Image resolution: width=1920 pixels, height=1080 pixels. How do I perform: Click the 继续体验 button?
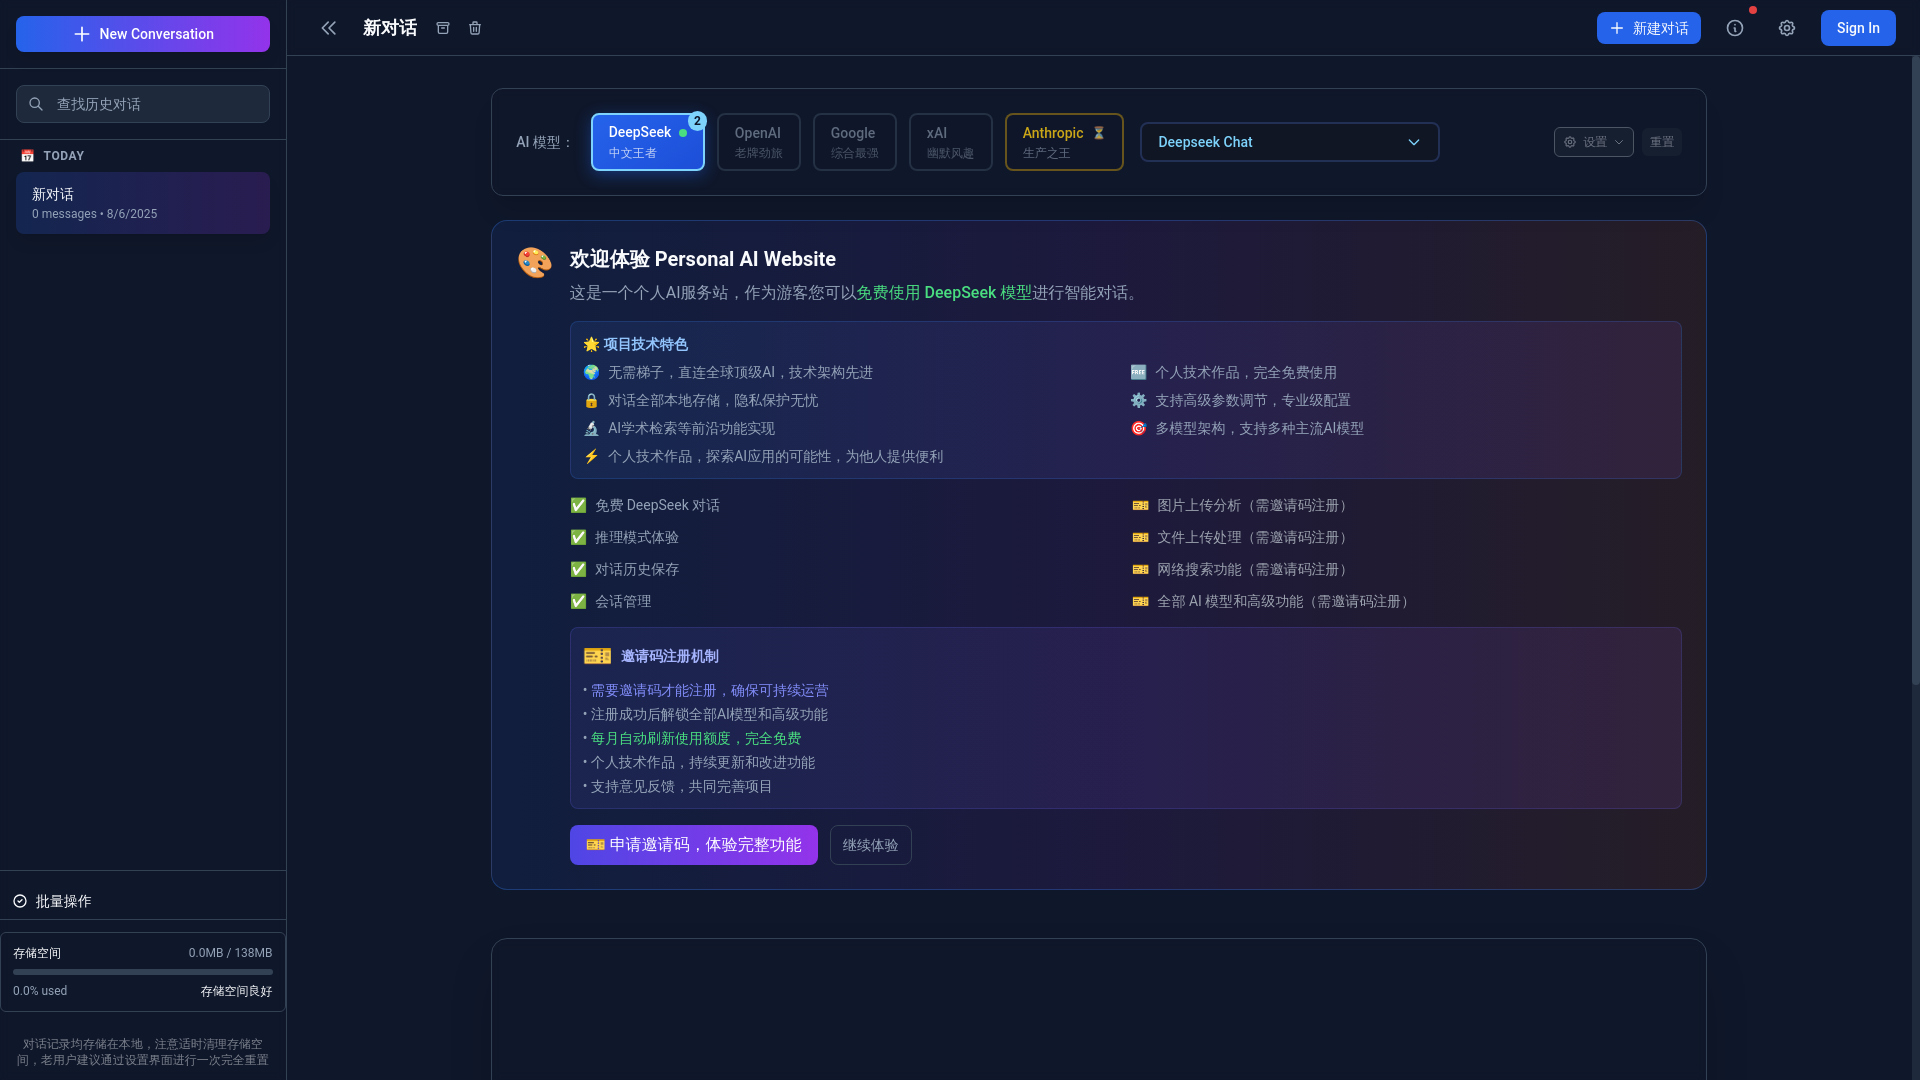click(870, 845)
